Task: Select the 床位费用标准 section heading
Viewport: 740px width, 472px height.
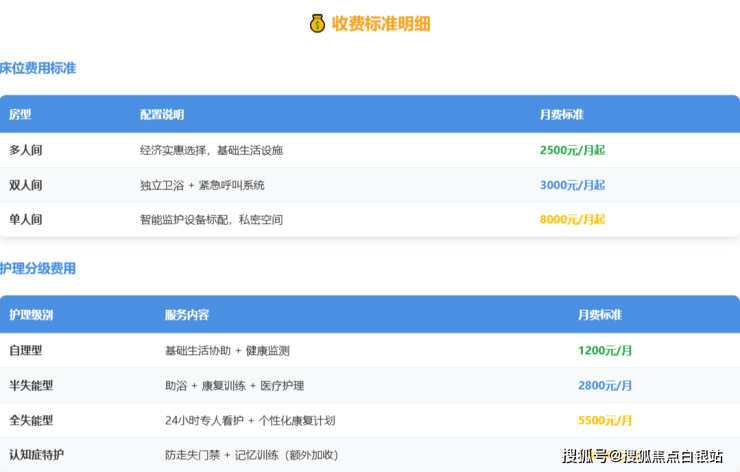Action: pyautogui.click(x=38, y=68)
